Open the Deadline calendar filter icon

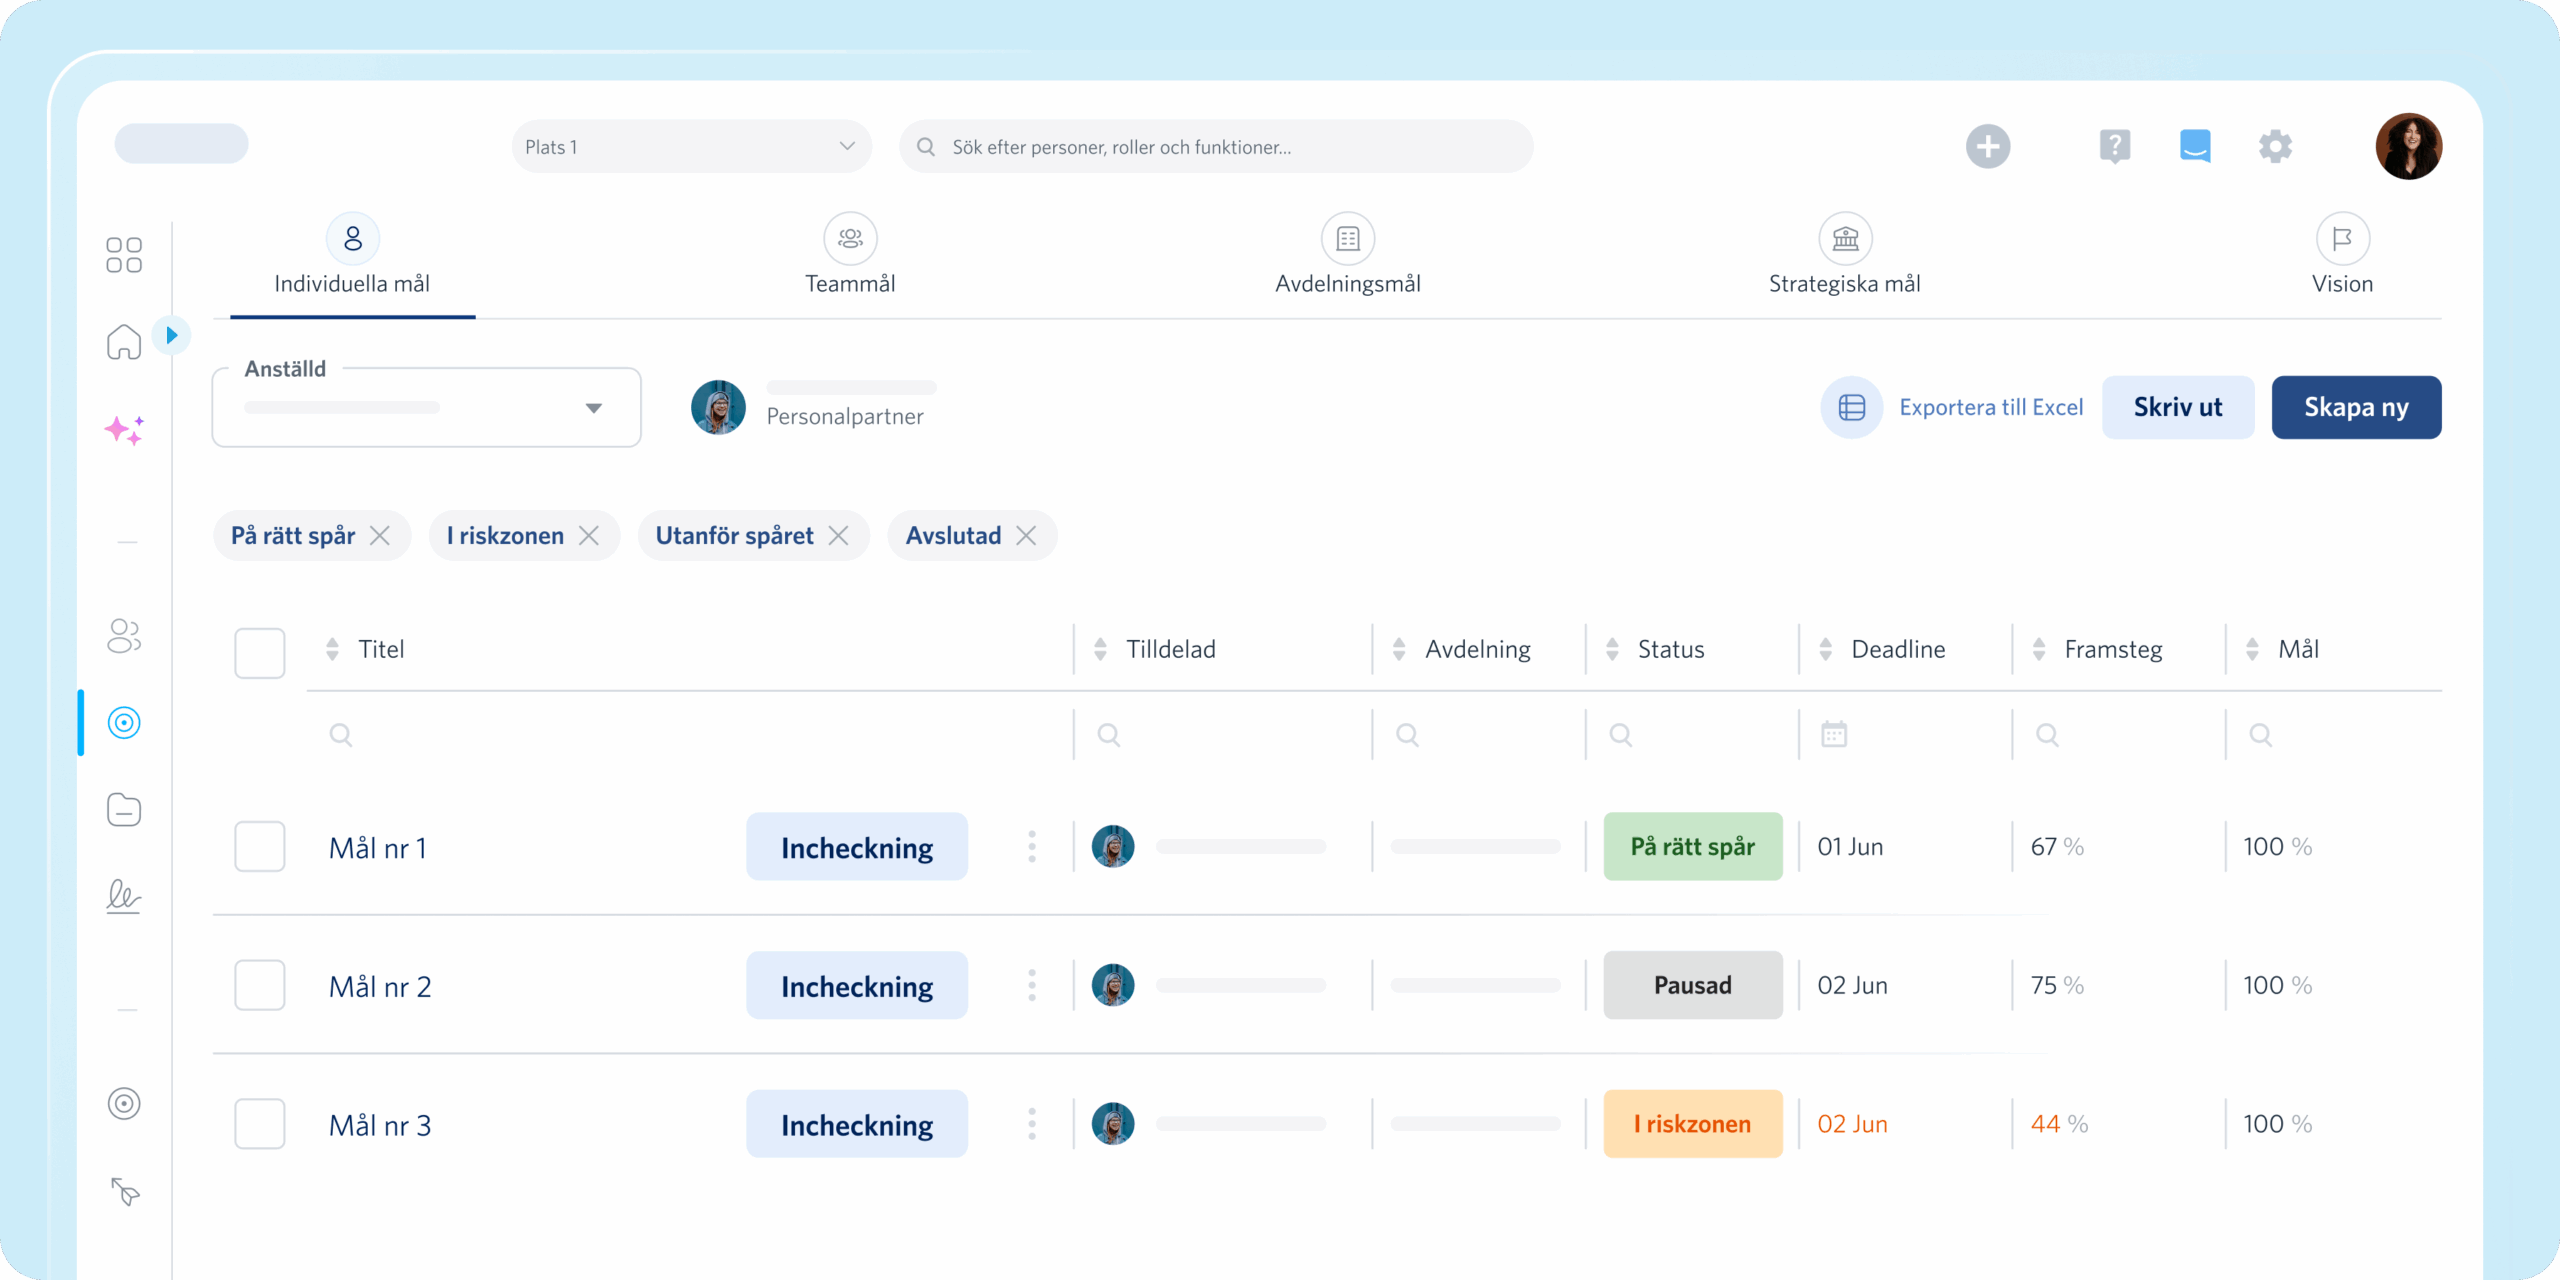[1834, 734]
